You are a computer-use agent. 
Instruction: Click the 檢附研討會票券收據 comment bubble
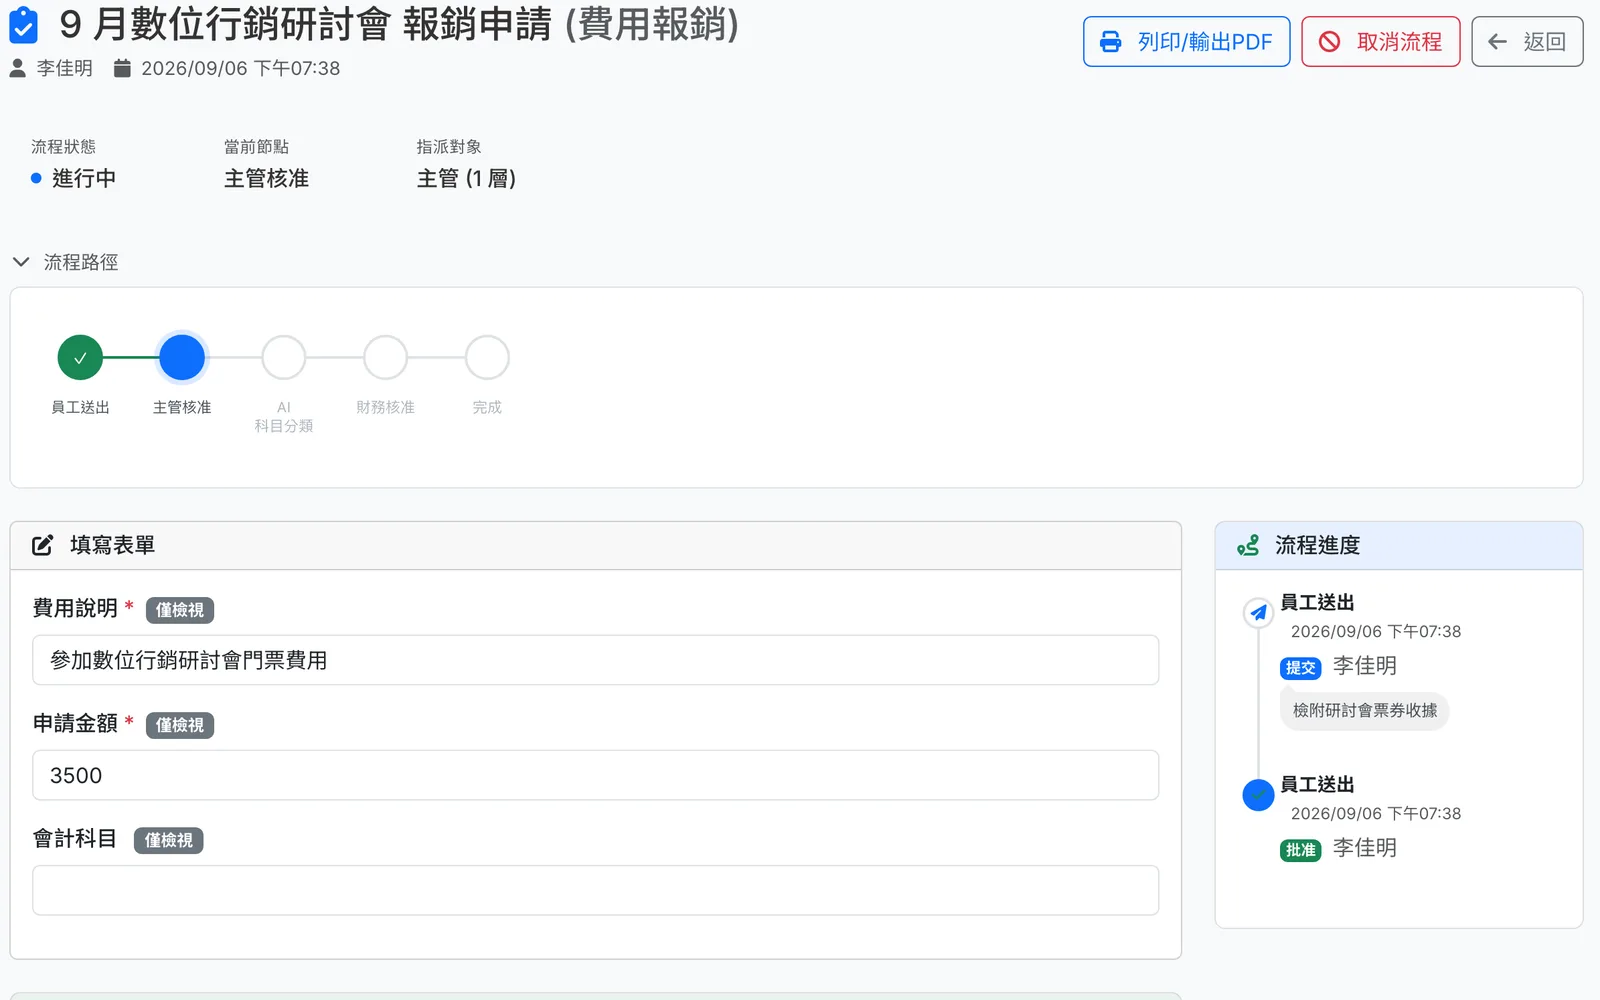click(1364, 710)
